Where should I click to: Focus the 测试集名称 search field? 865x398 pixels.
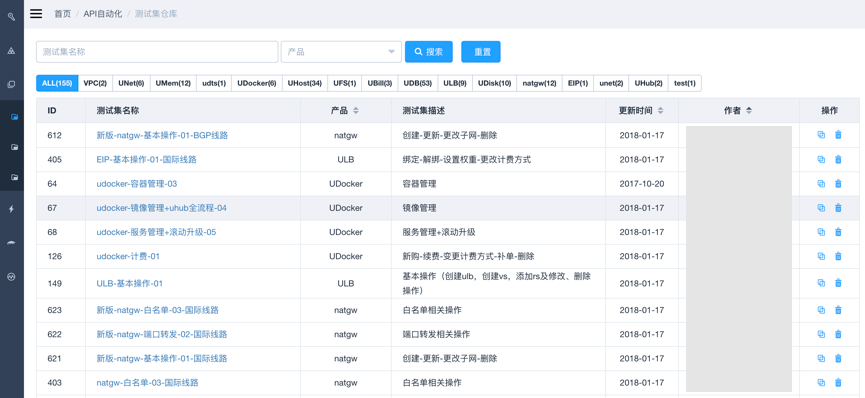pos(157,52)
